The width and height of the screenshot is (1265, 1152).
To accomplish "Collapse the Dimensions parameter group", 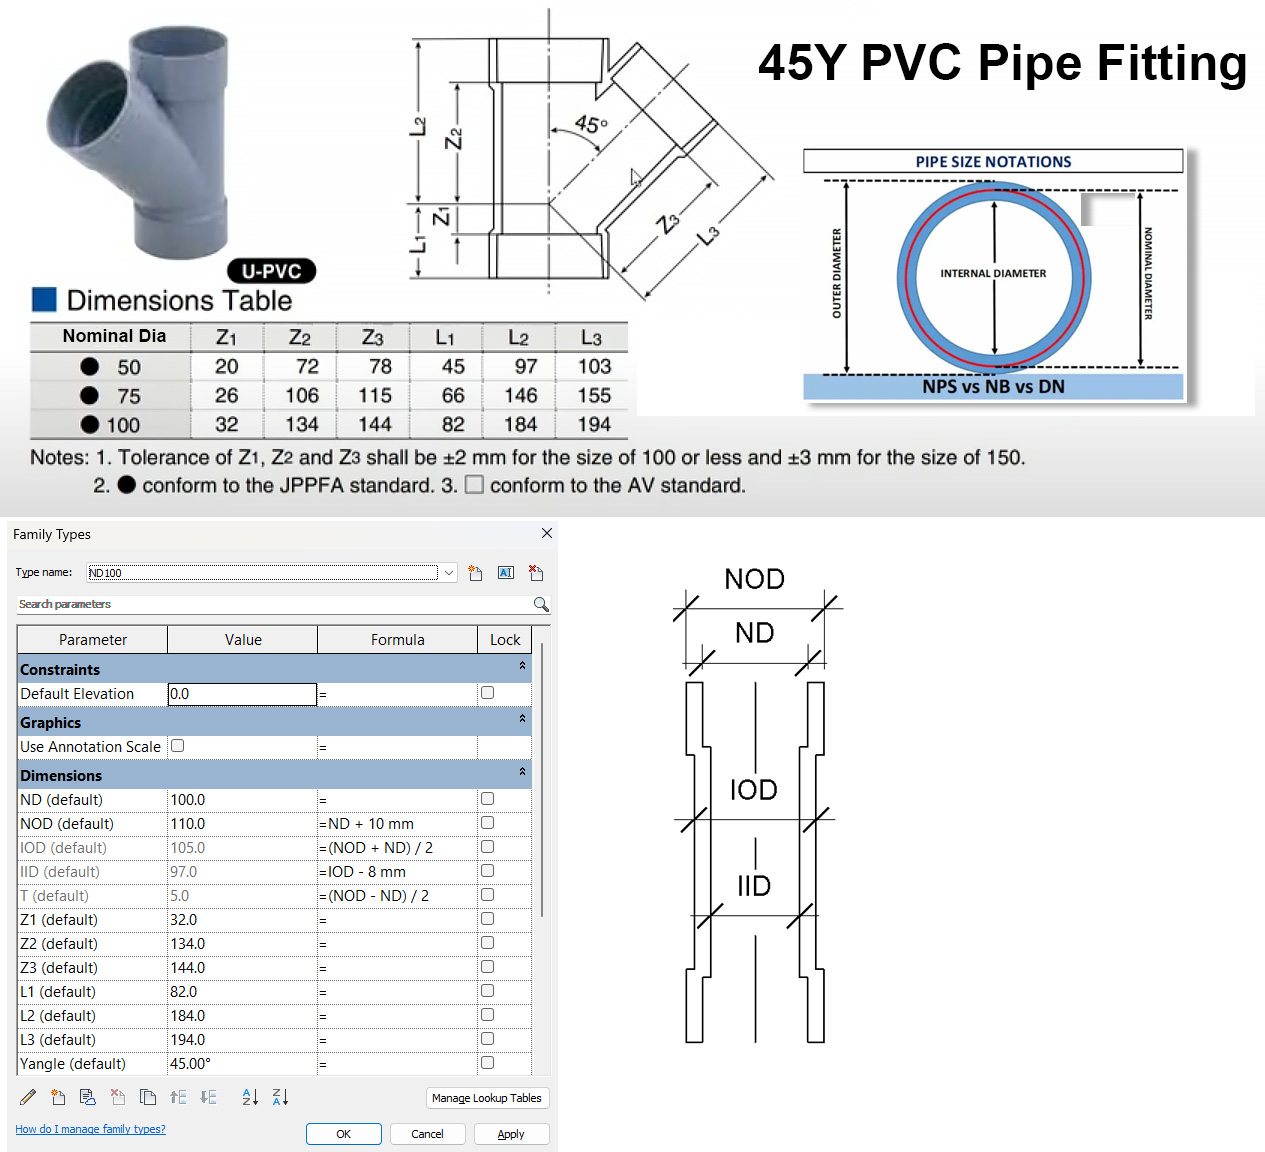I will (522, 772).
